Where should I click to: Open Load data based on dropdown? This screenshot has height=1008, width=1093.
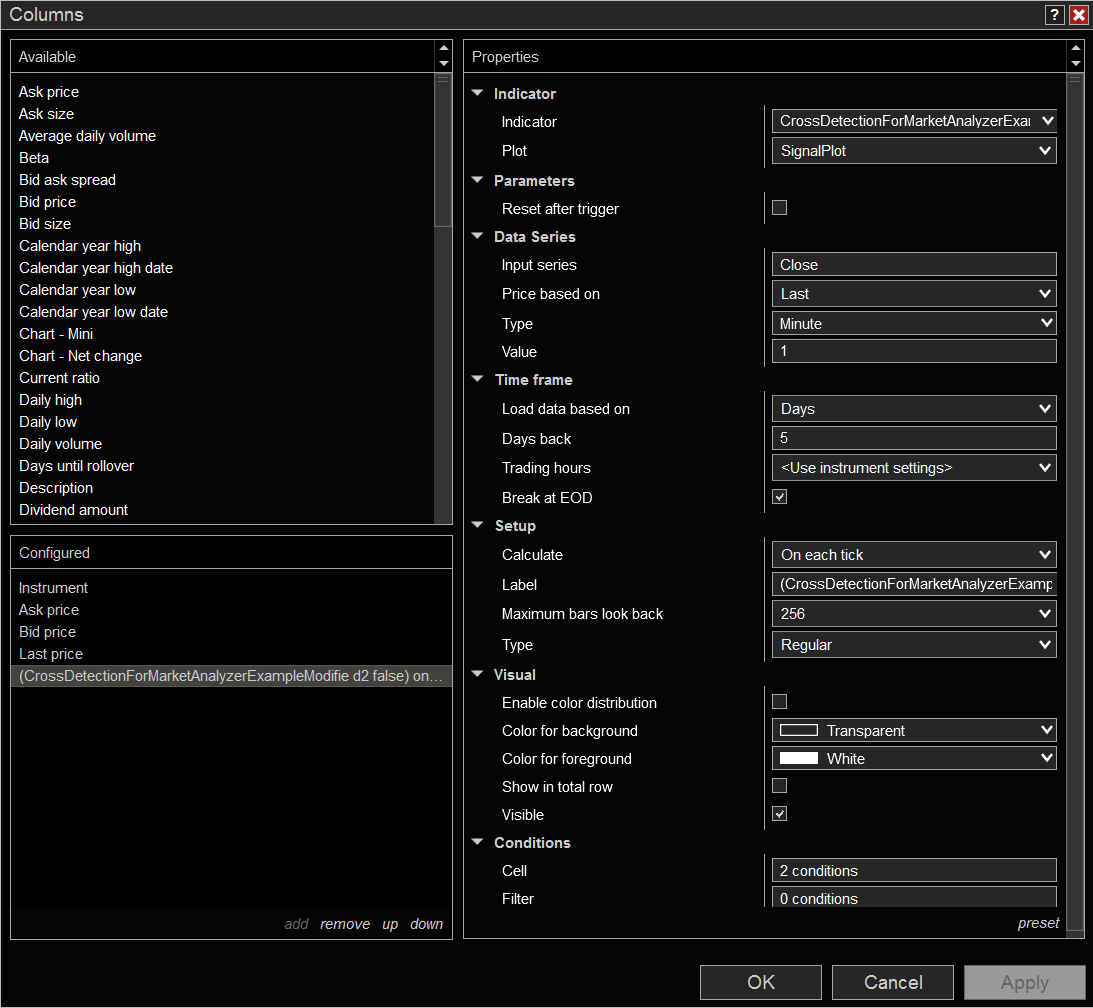tap(914, 408)
